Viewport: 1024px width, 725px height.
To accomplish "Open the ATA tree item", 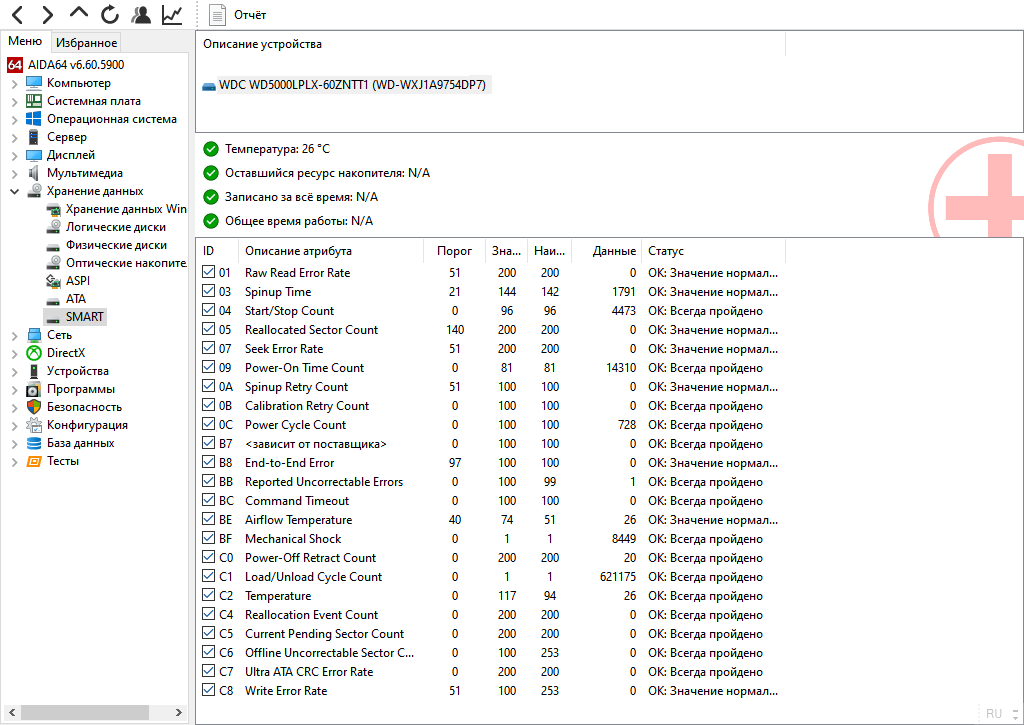I will tap(76, 298).
